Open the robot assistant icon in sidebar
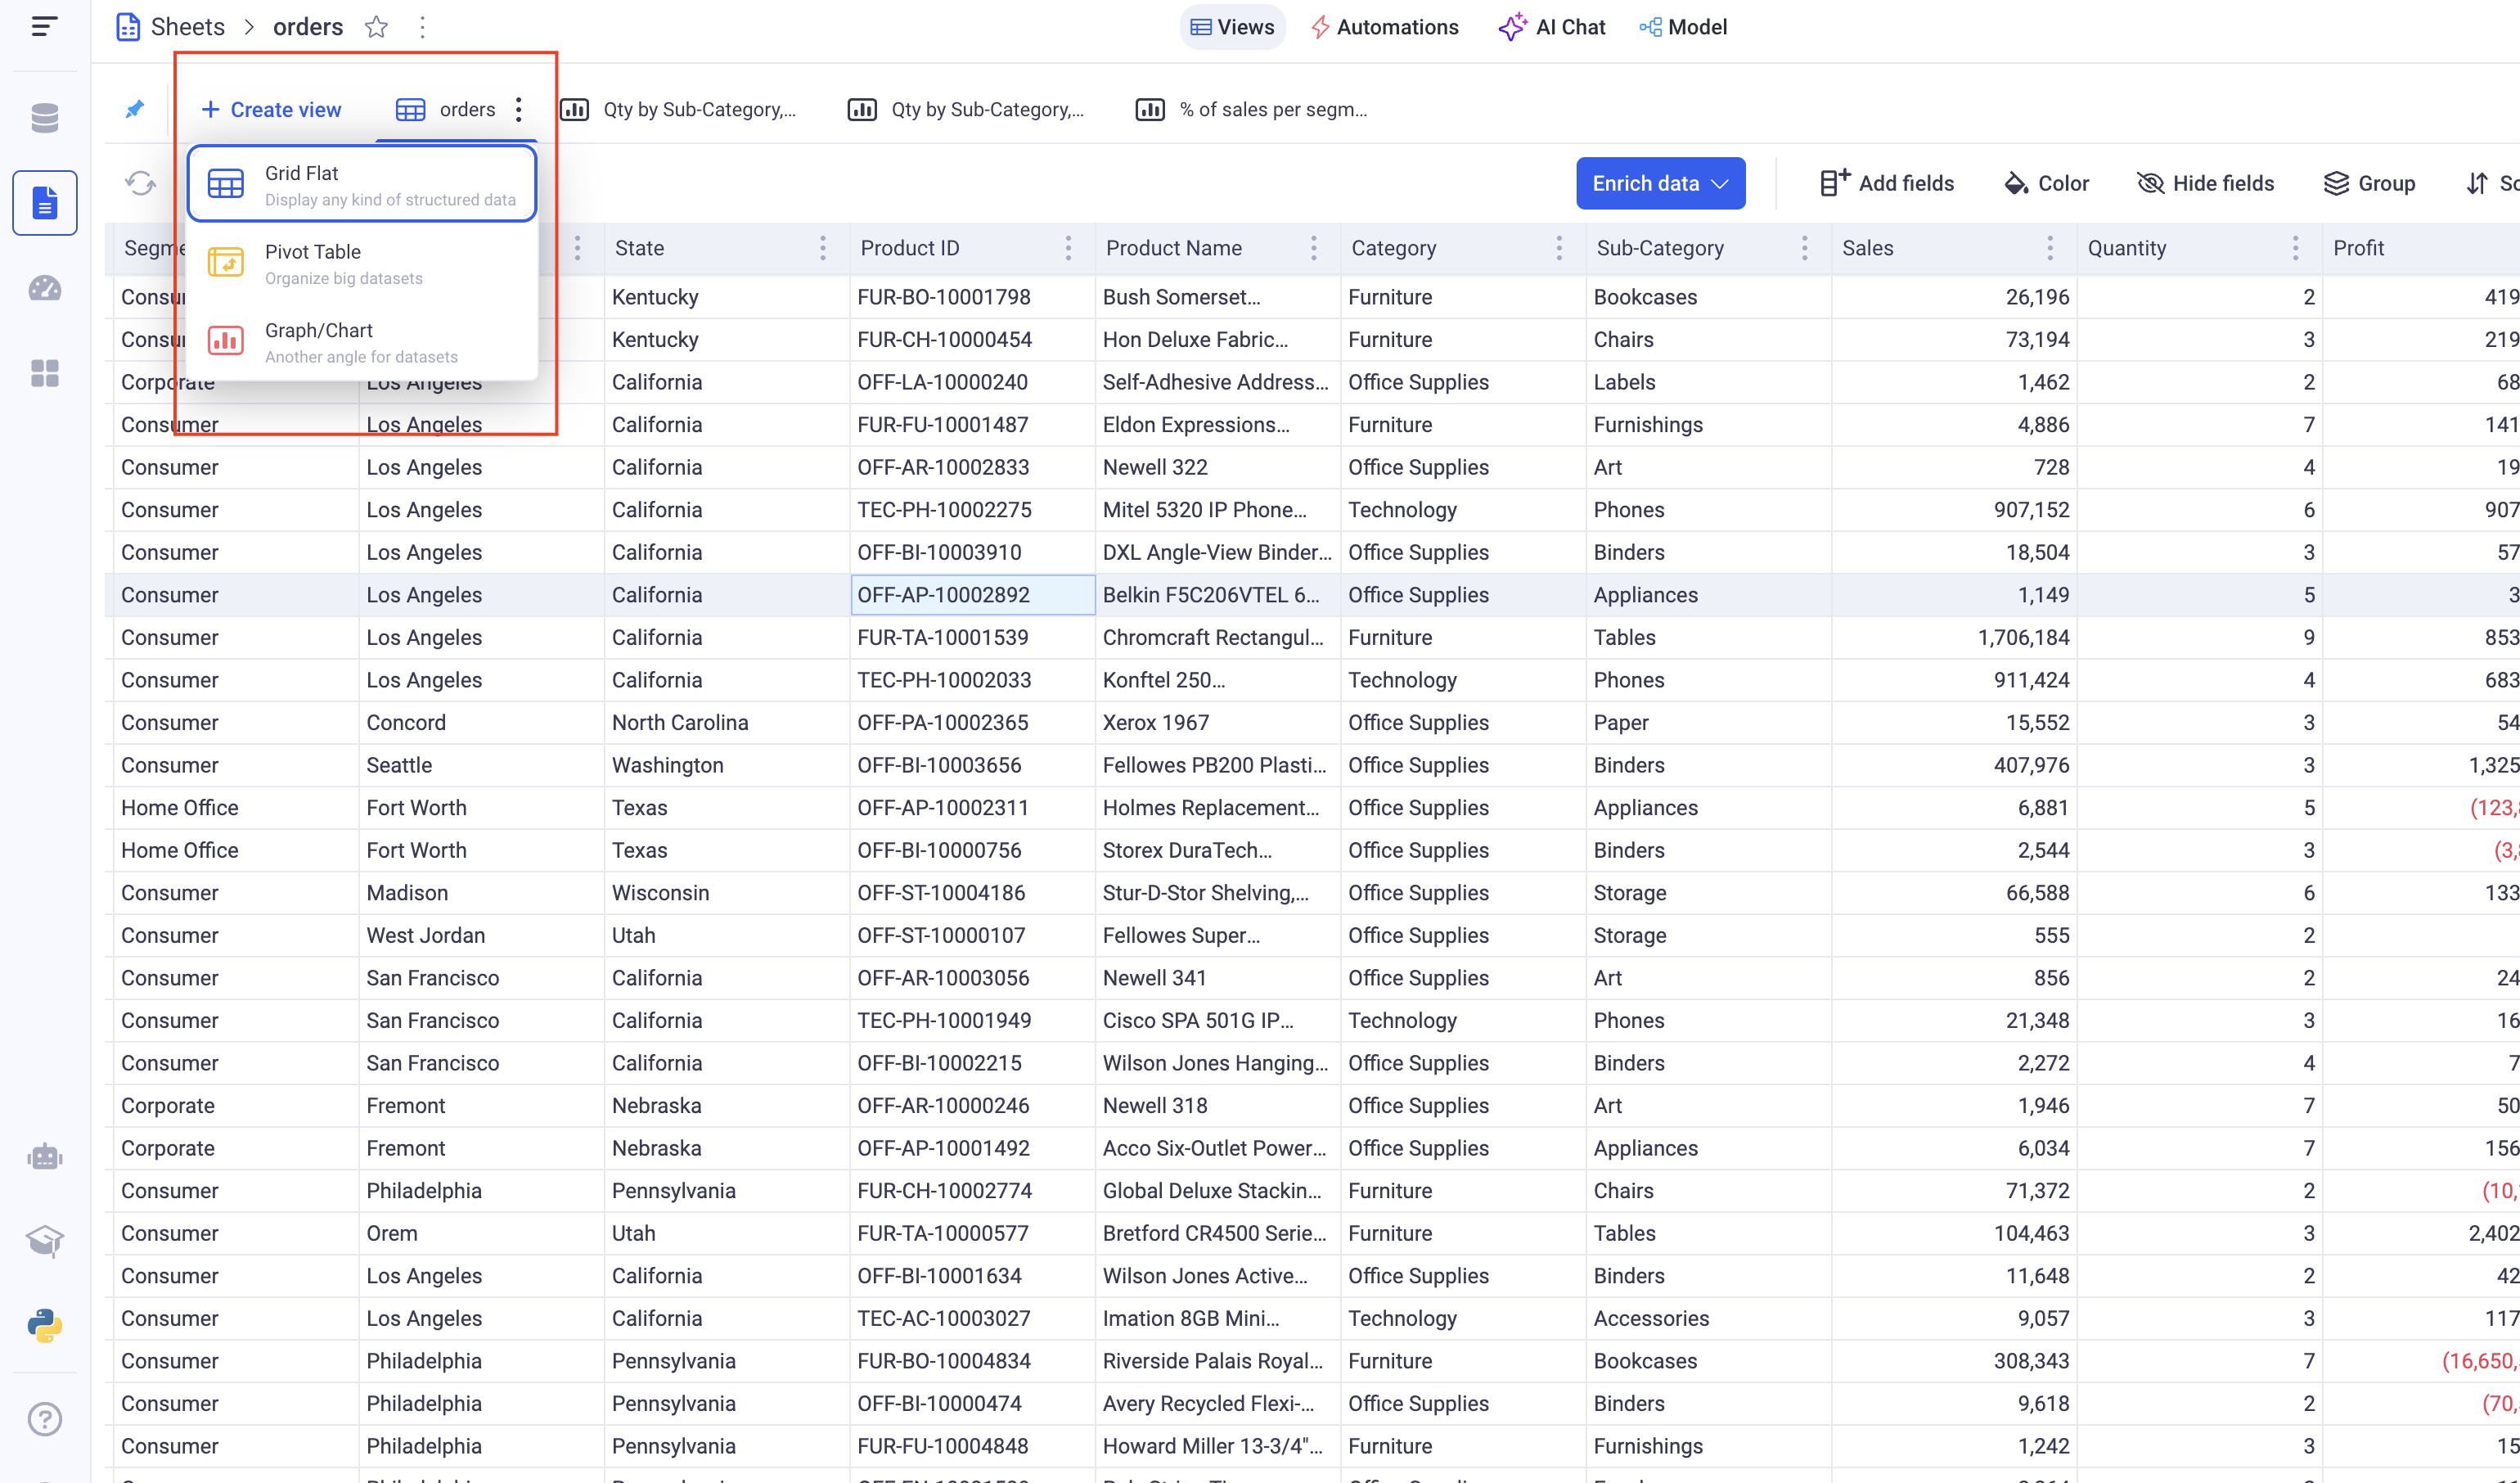The width and height of the screenshot is (2520, 1483). 45,1157
